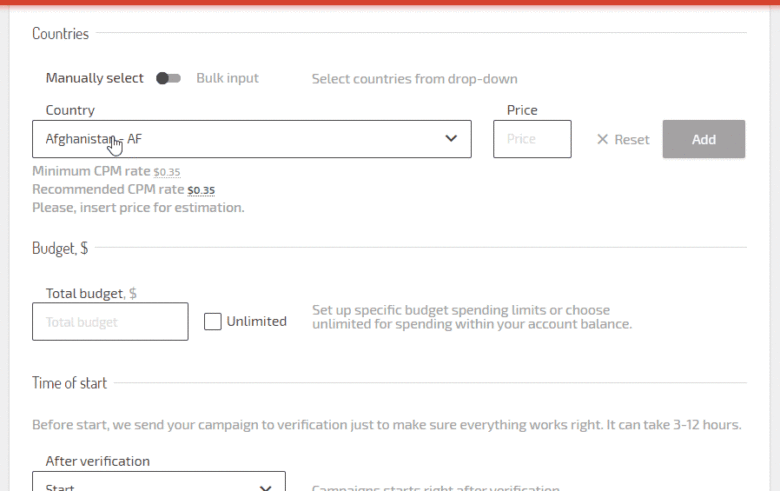Click into the Total budget field
The width and height of the screenshot is (780, 491).
(x=110, y=322)
